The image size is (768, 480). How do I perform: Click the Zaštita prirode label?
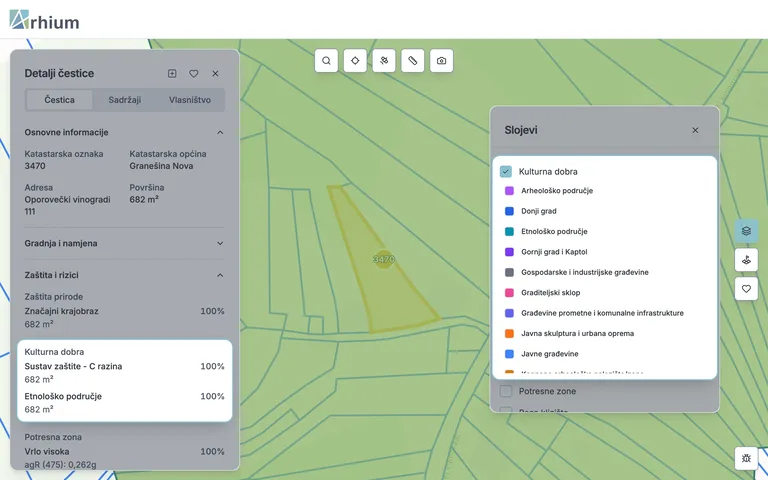[54, 297]
